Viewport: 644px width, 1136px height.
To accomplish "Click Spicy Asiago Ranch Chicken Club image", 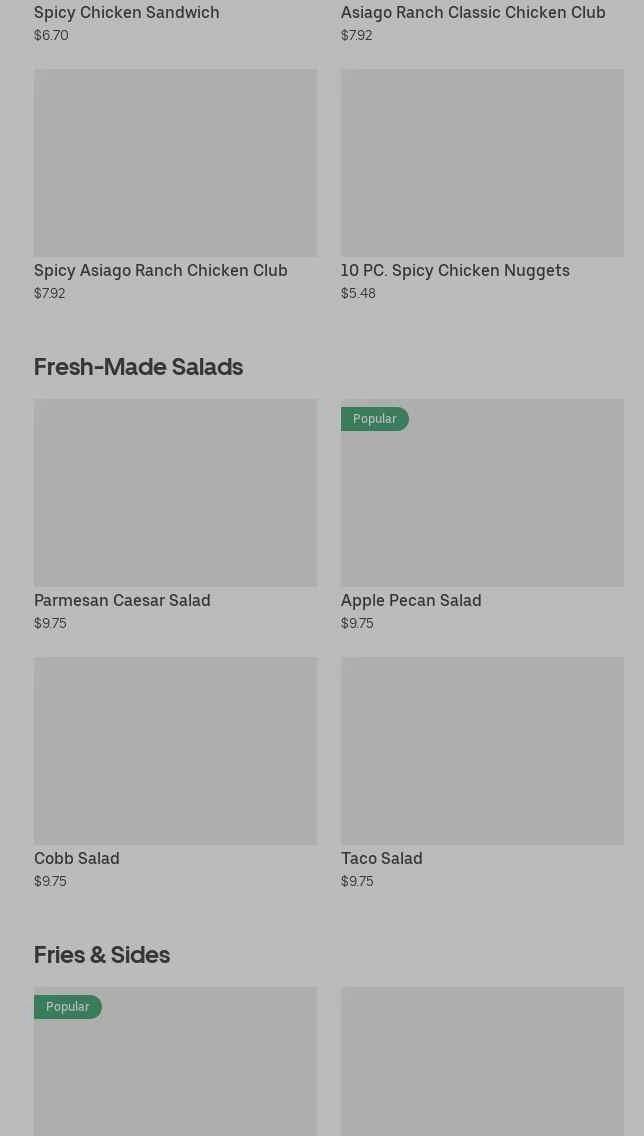I will [175, 162].
